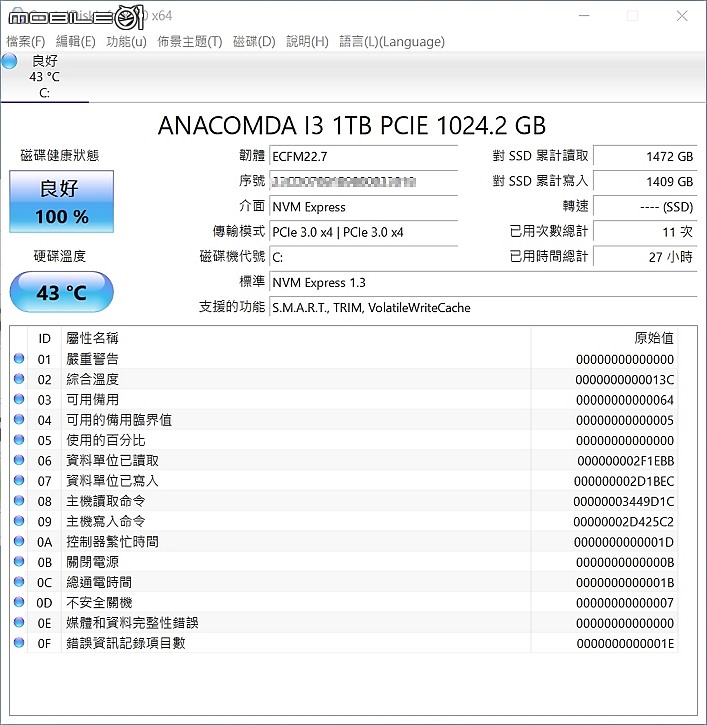Open the 佈景主題(T) theme menu
This screenshot has height=725, width=707.
point(189,41)
